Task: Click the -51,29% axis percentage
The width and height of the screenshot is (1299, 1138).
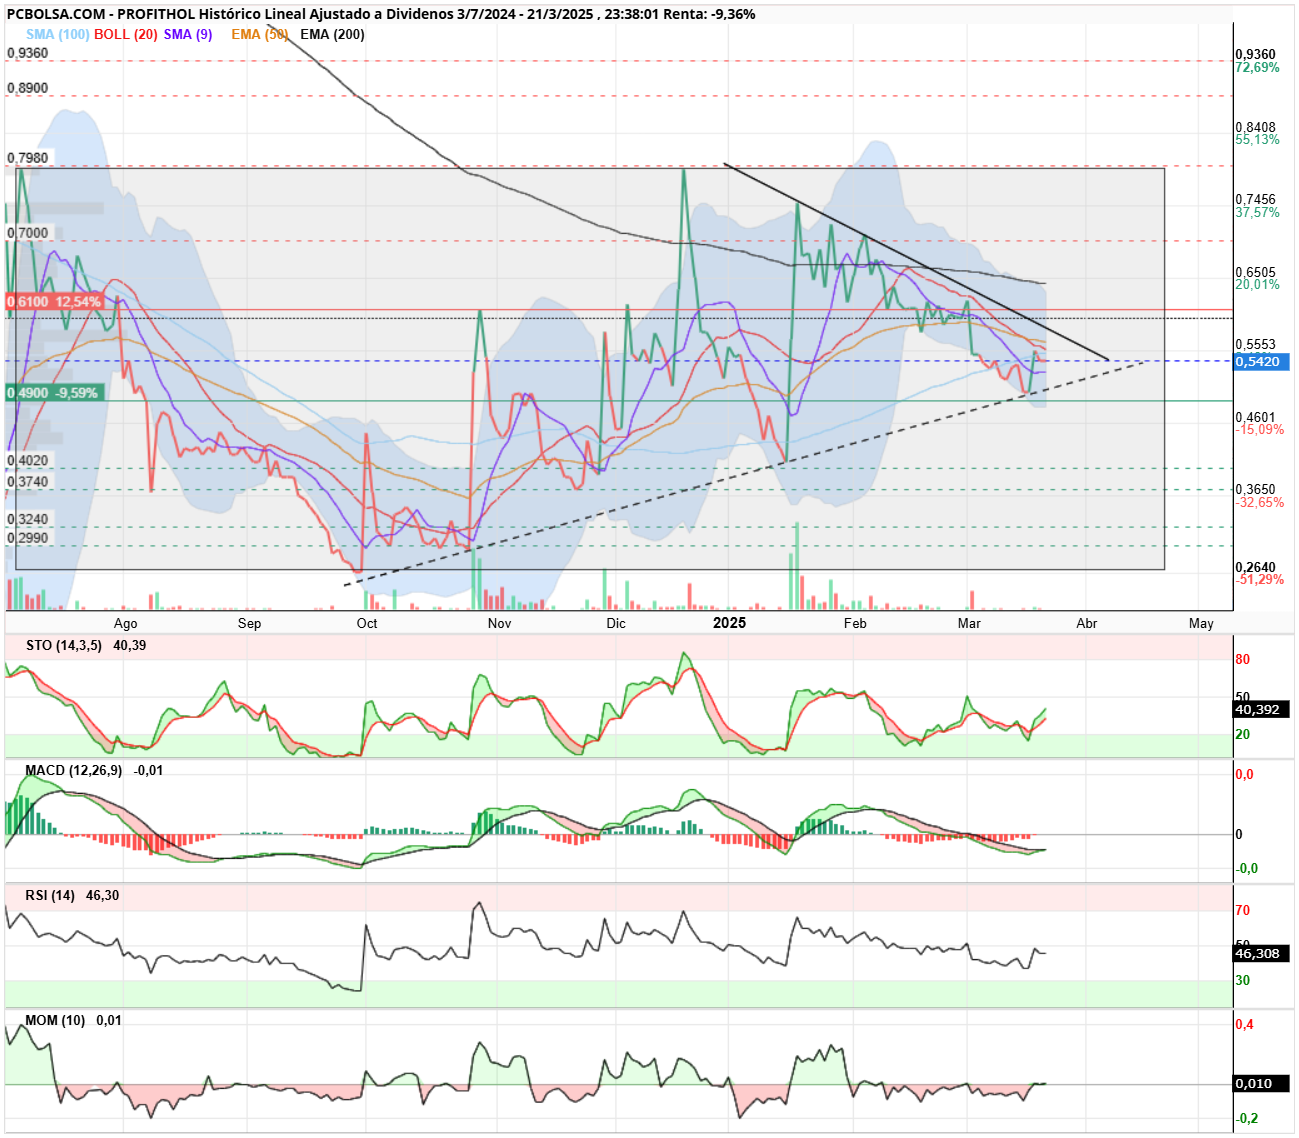Action: click(x=1260, y=580)
